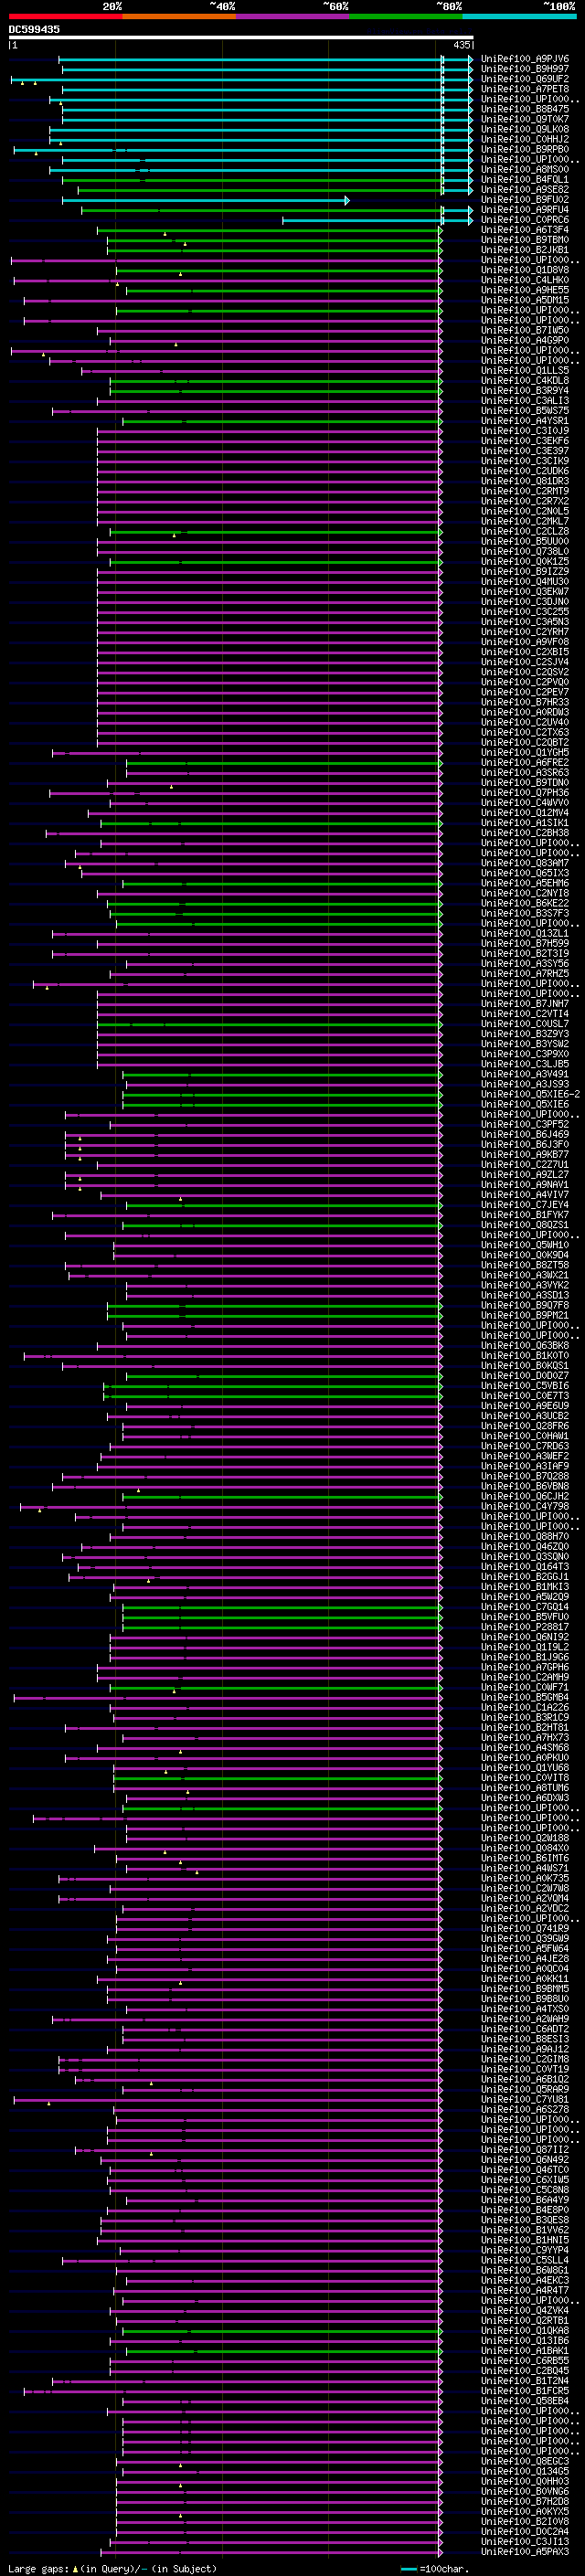
Task: Select the UniRef100_Q7PH36 label
Action: tap(524, 793)
